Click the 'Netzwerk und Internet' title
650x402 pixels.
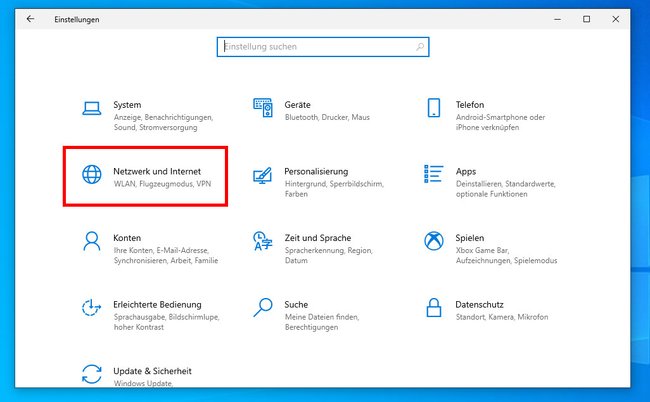click(x=157, y=172)
